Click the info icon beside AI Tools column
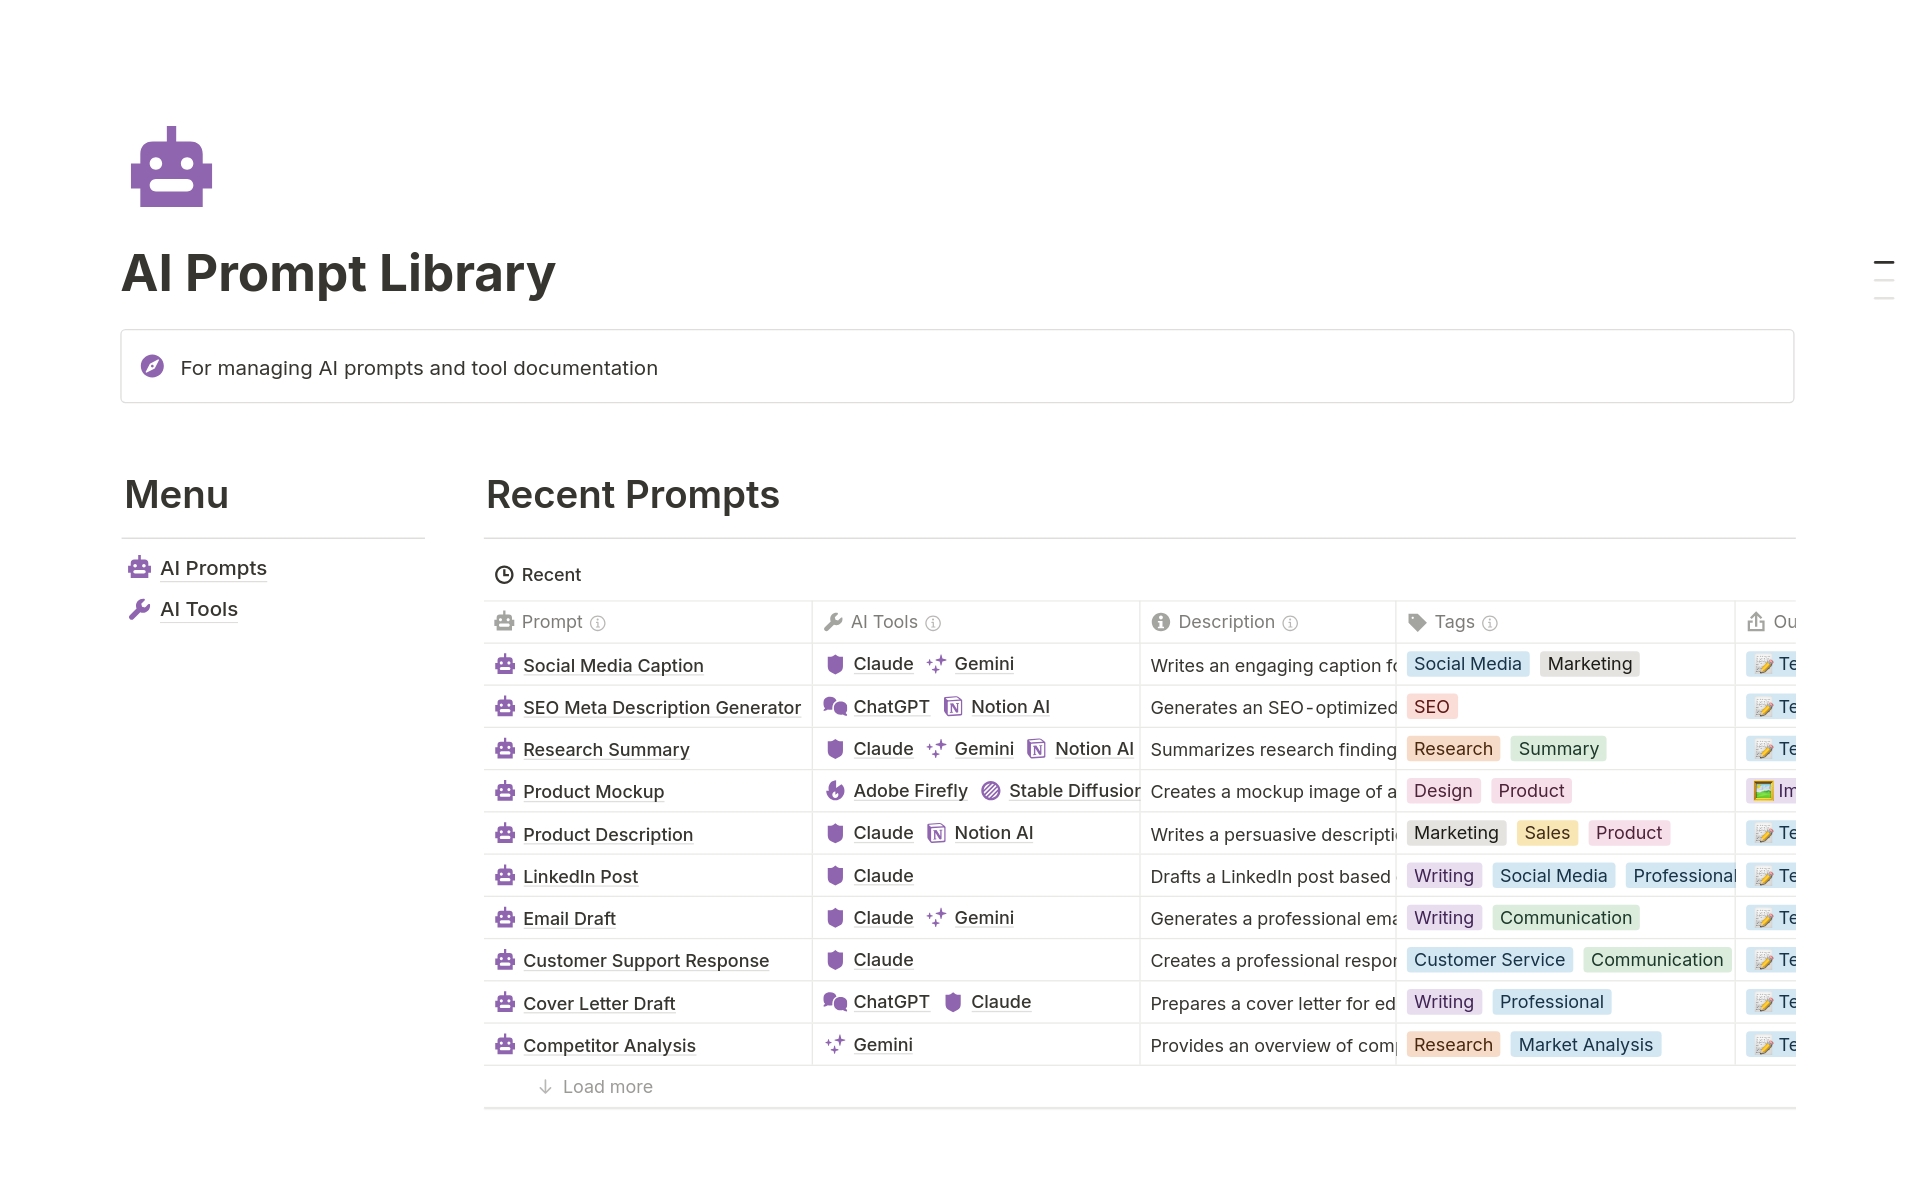Screen dimensions: 1920x1199 click(x=933, y=623)
